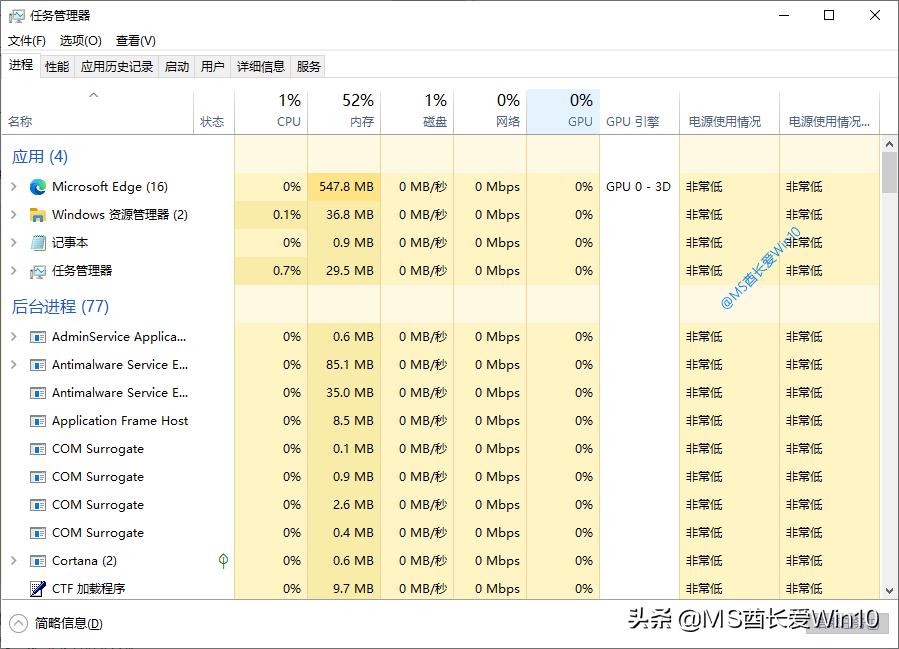Open the 选项(O) menu

(80, 41)
